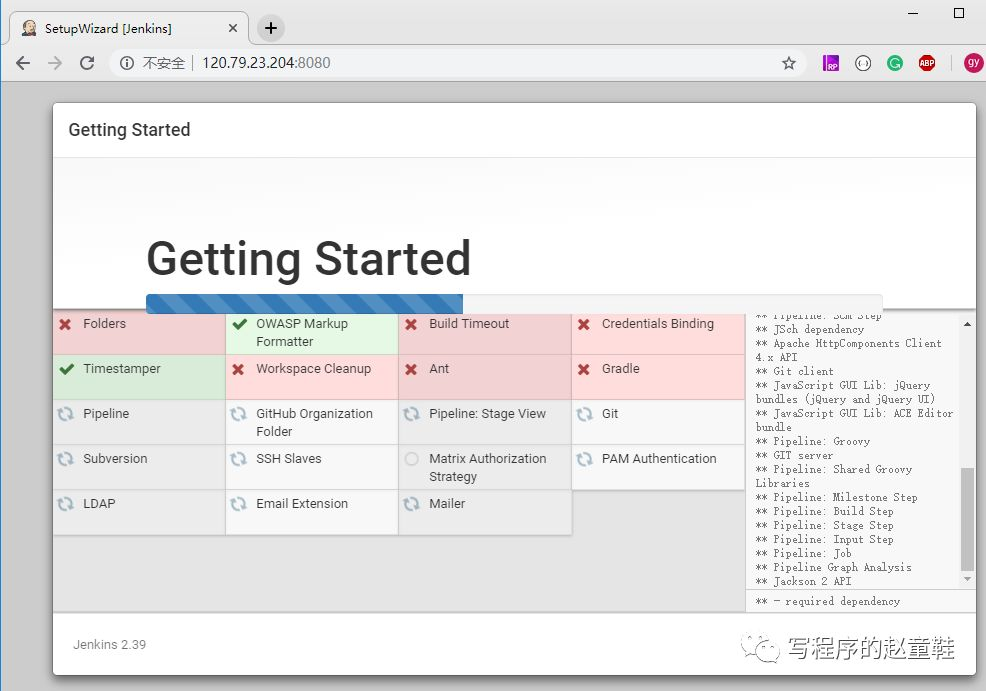The image size is (986, 691).
Task: Click the '** Jackson 2 API' log line
Action: tap(803, 582)
